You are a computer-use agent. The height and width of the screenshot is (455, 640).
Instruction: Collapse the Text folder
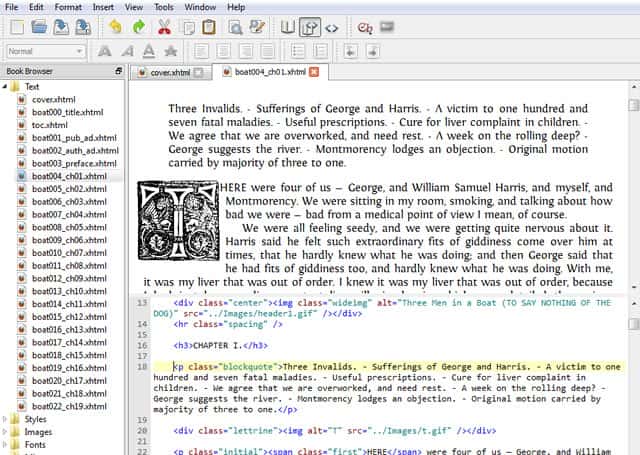pyautogui.click(x=5, y=87)
